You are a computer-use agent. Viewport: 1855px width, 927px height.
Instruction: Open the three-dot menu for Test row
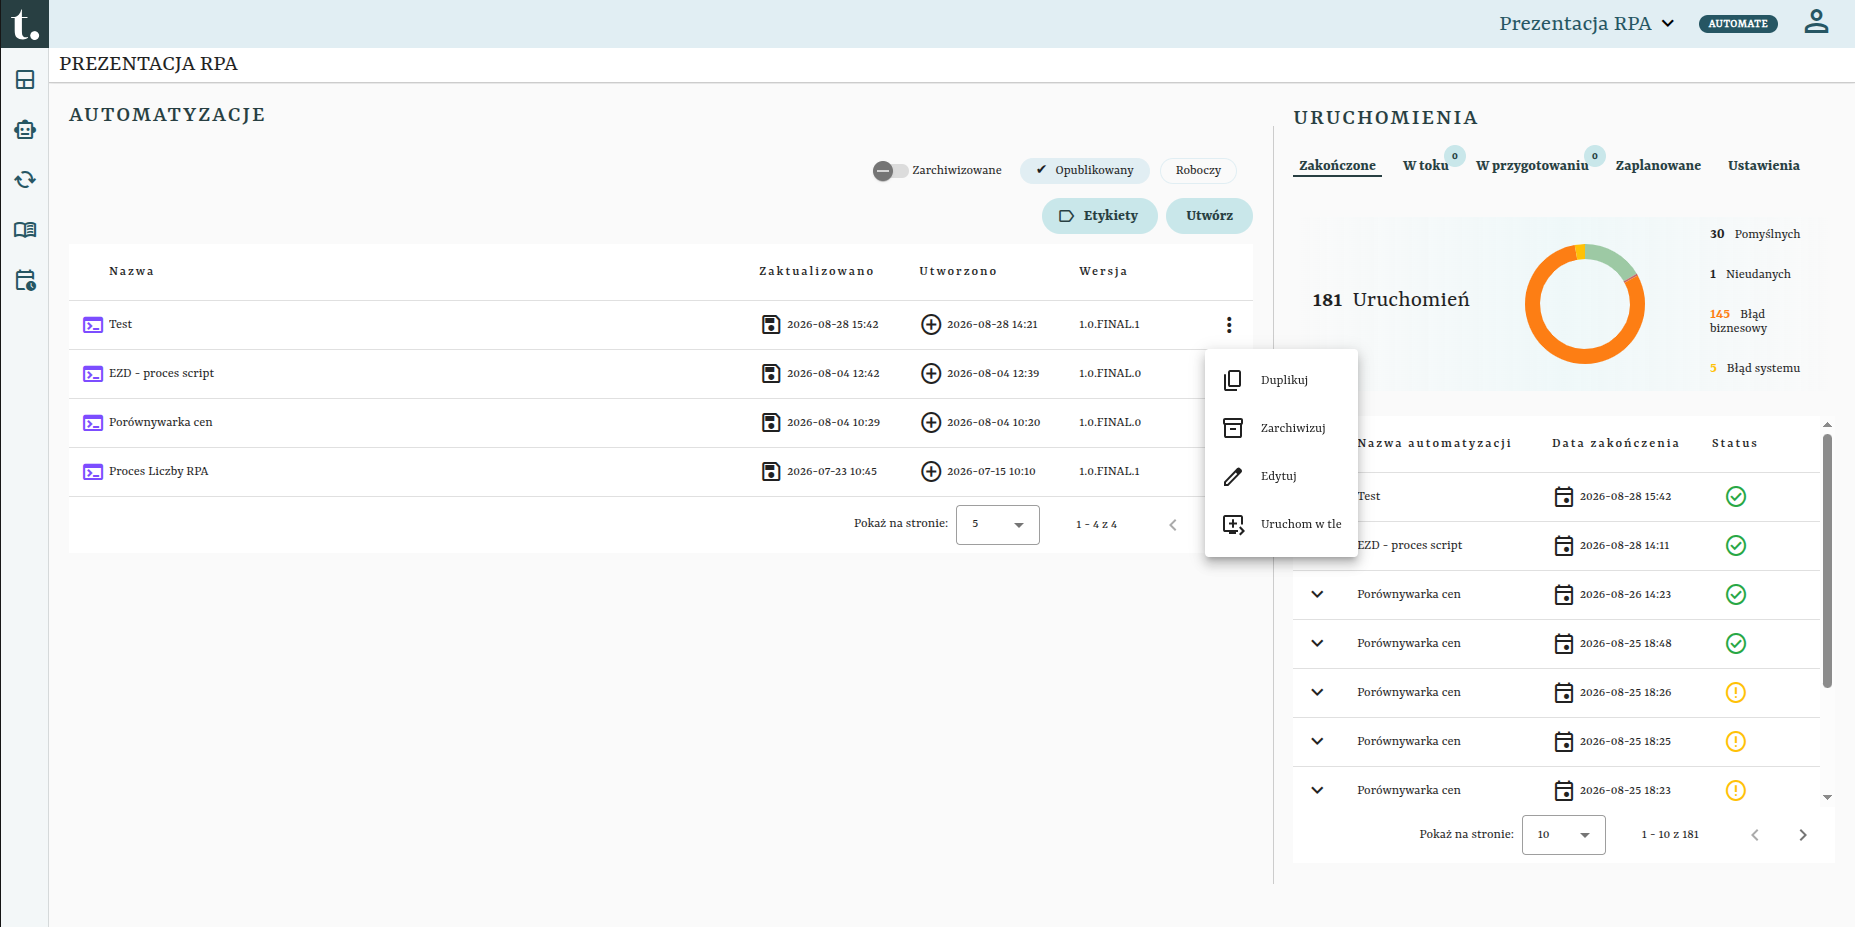pos(1229,325)
